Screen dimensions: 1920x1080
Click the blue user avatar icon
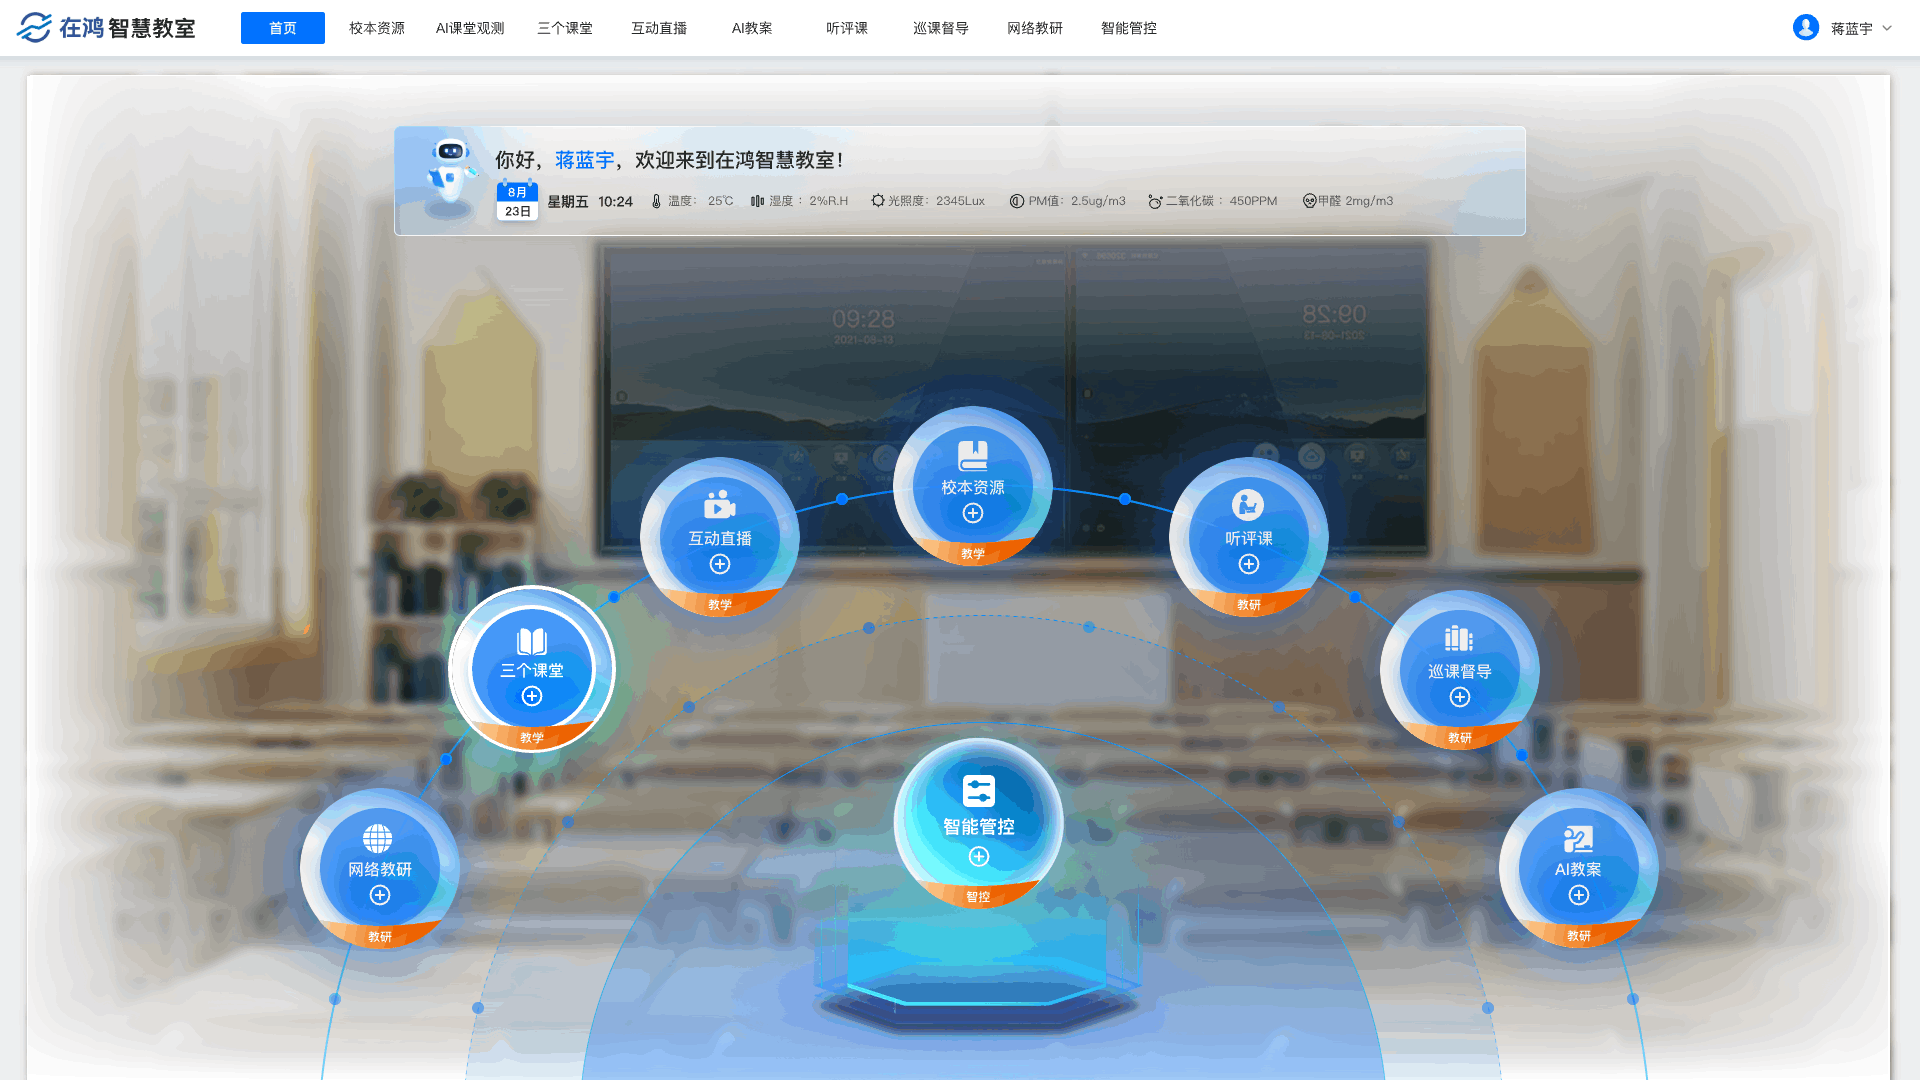tap(1805, 28)
